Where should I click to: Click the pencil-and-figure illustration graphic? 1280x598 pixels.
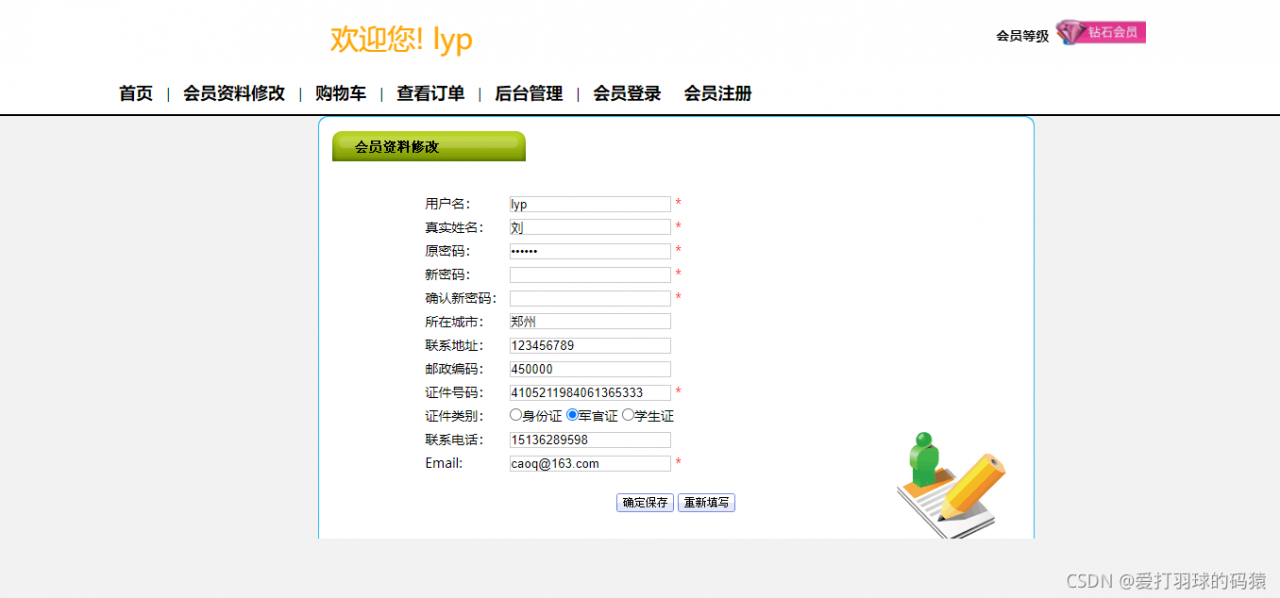948,483
